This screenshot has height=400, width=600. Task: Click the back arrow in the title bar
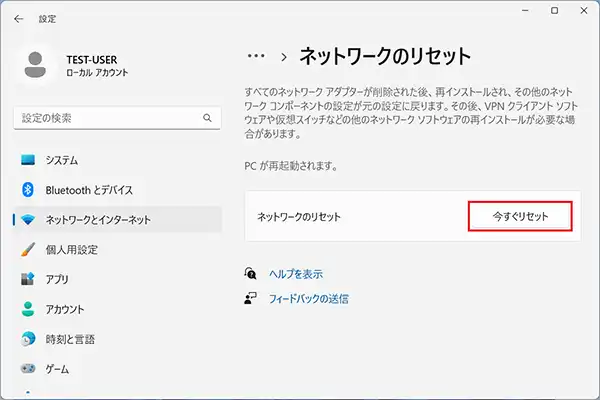18,19
